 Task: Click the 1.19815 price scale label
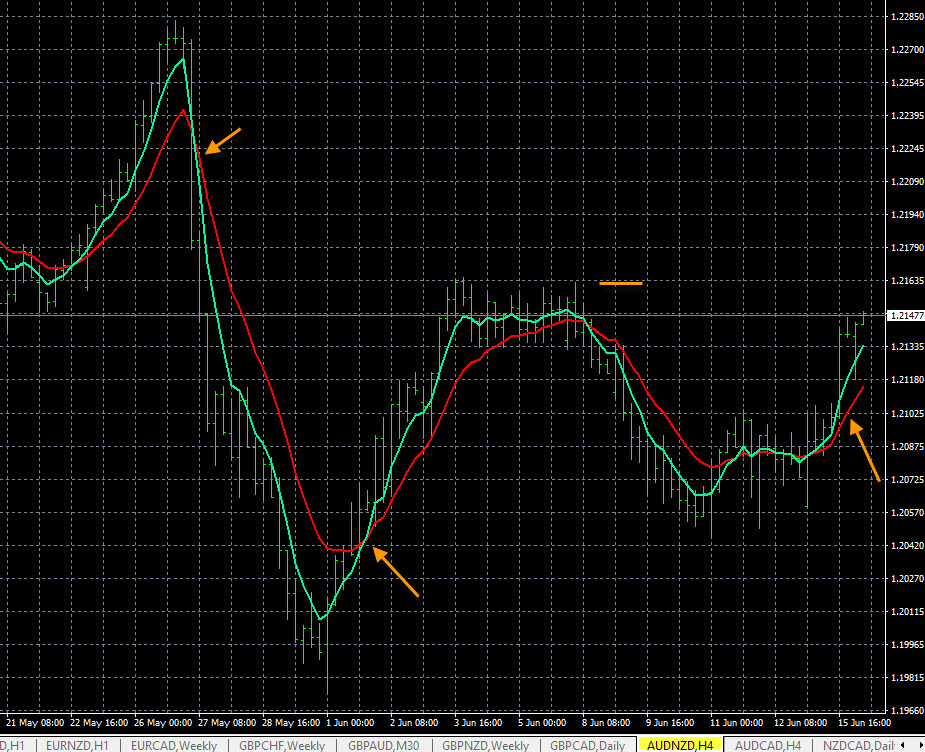[x=907, y=678]
